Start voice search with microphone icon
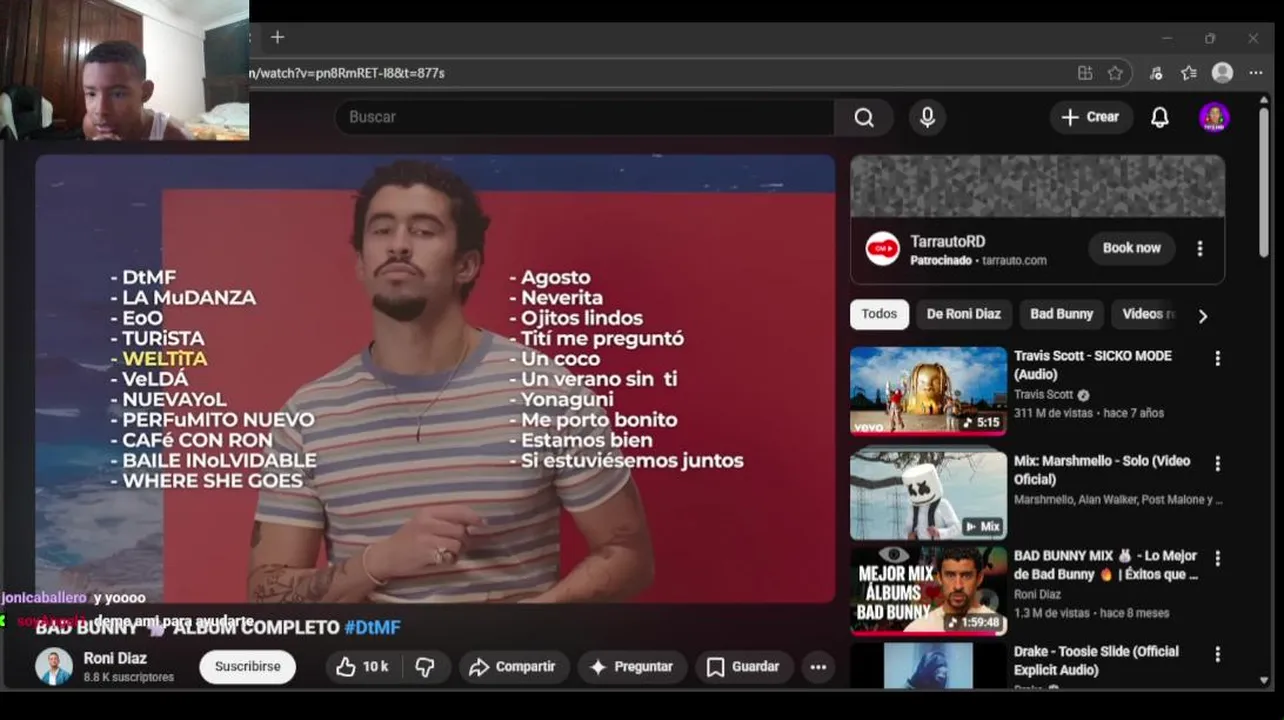1284x720 pixels. click(x=927, y=117)
